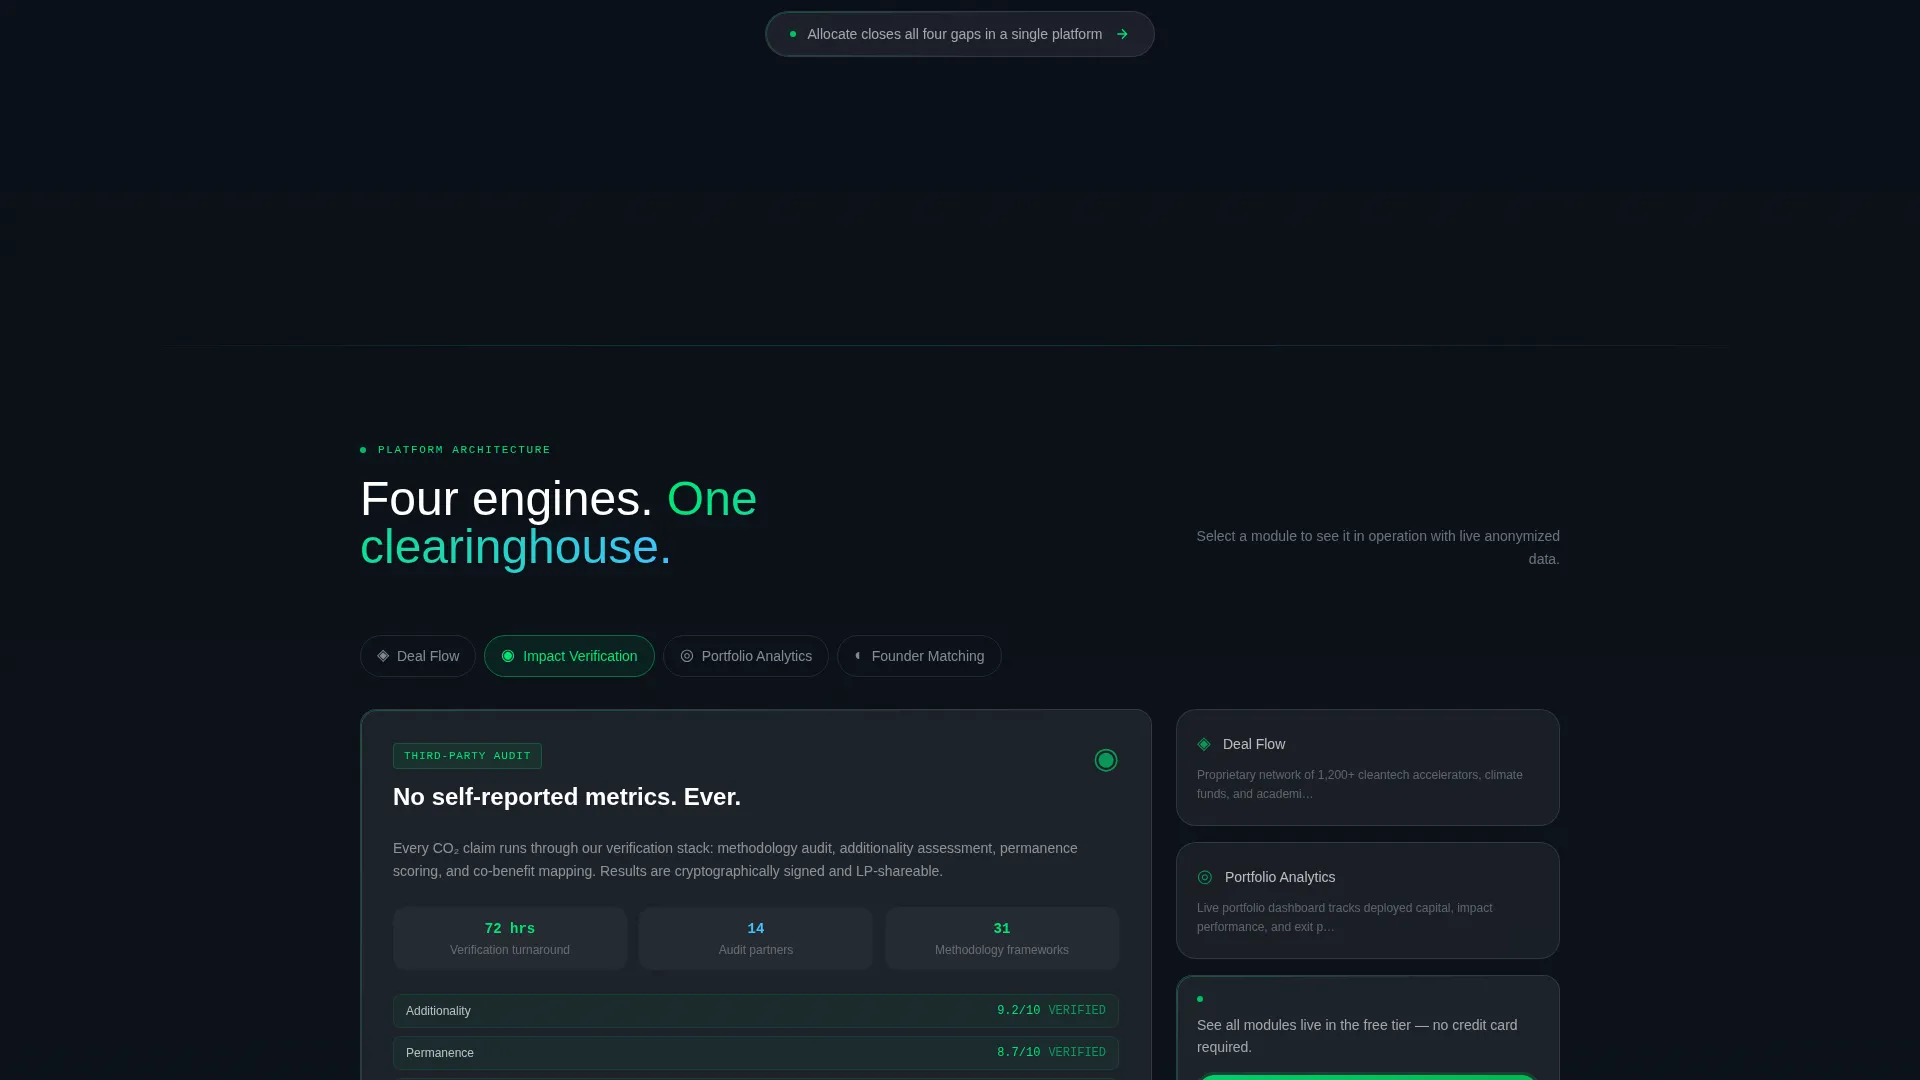Image resolution: width=1920 pixels, height=1080 pixels.
Task: Click ring icon in Portfolio Analytics side card
Action: (x=1205, y=877)
